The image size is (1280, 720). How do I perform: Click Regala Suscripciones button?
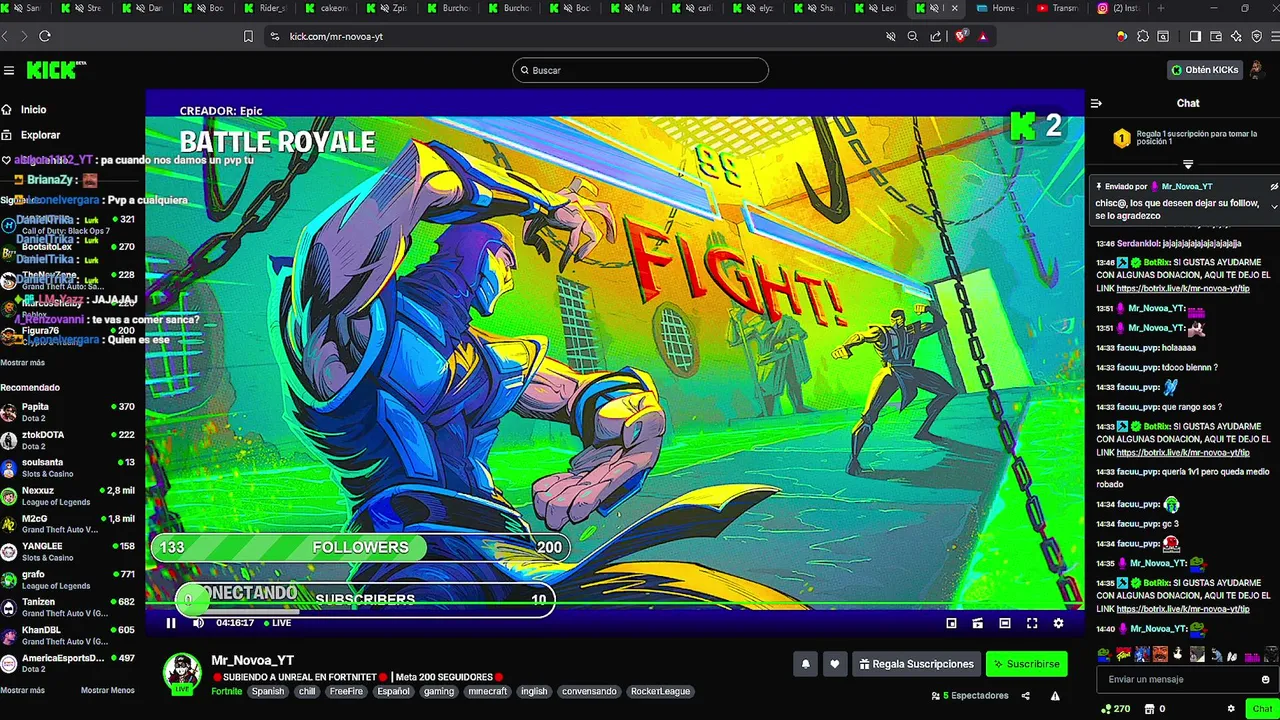(915, 664)
